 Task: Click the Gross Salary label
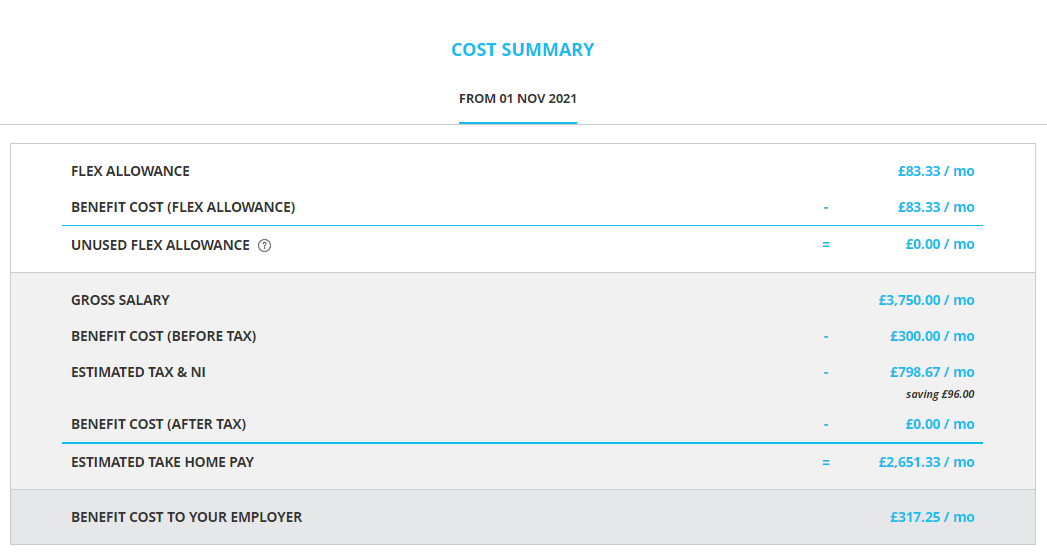coord(120,300)
